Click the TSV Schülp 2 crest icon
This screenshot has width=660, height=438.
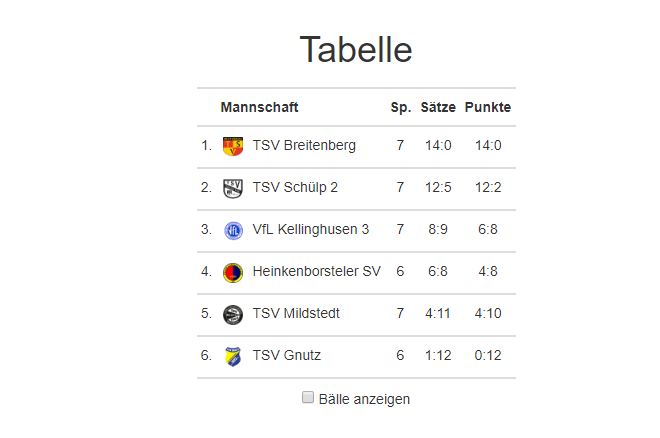click(233, 188)
